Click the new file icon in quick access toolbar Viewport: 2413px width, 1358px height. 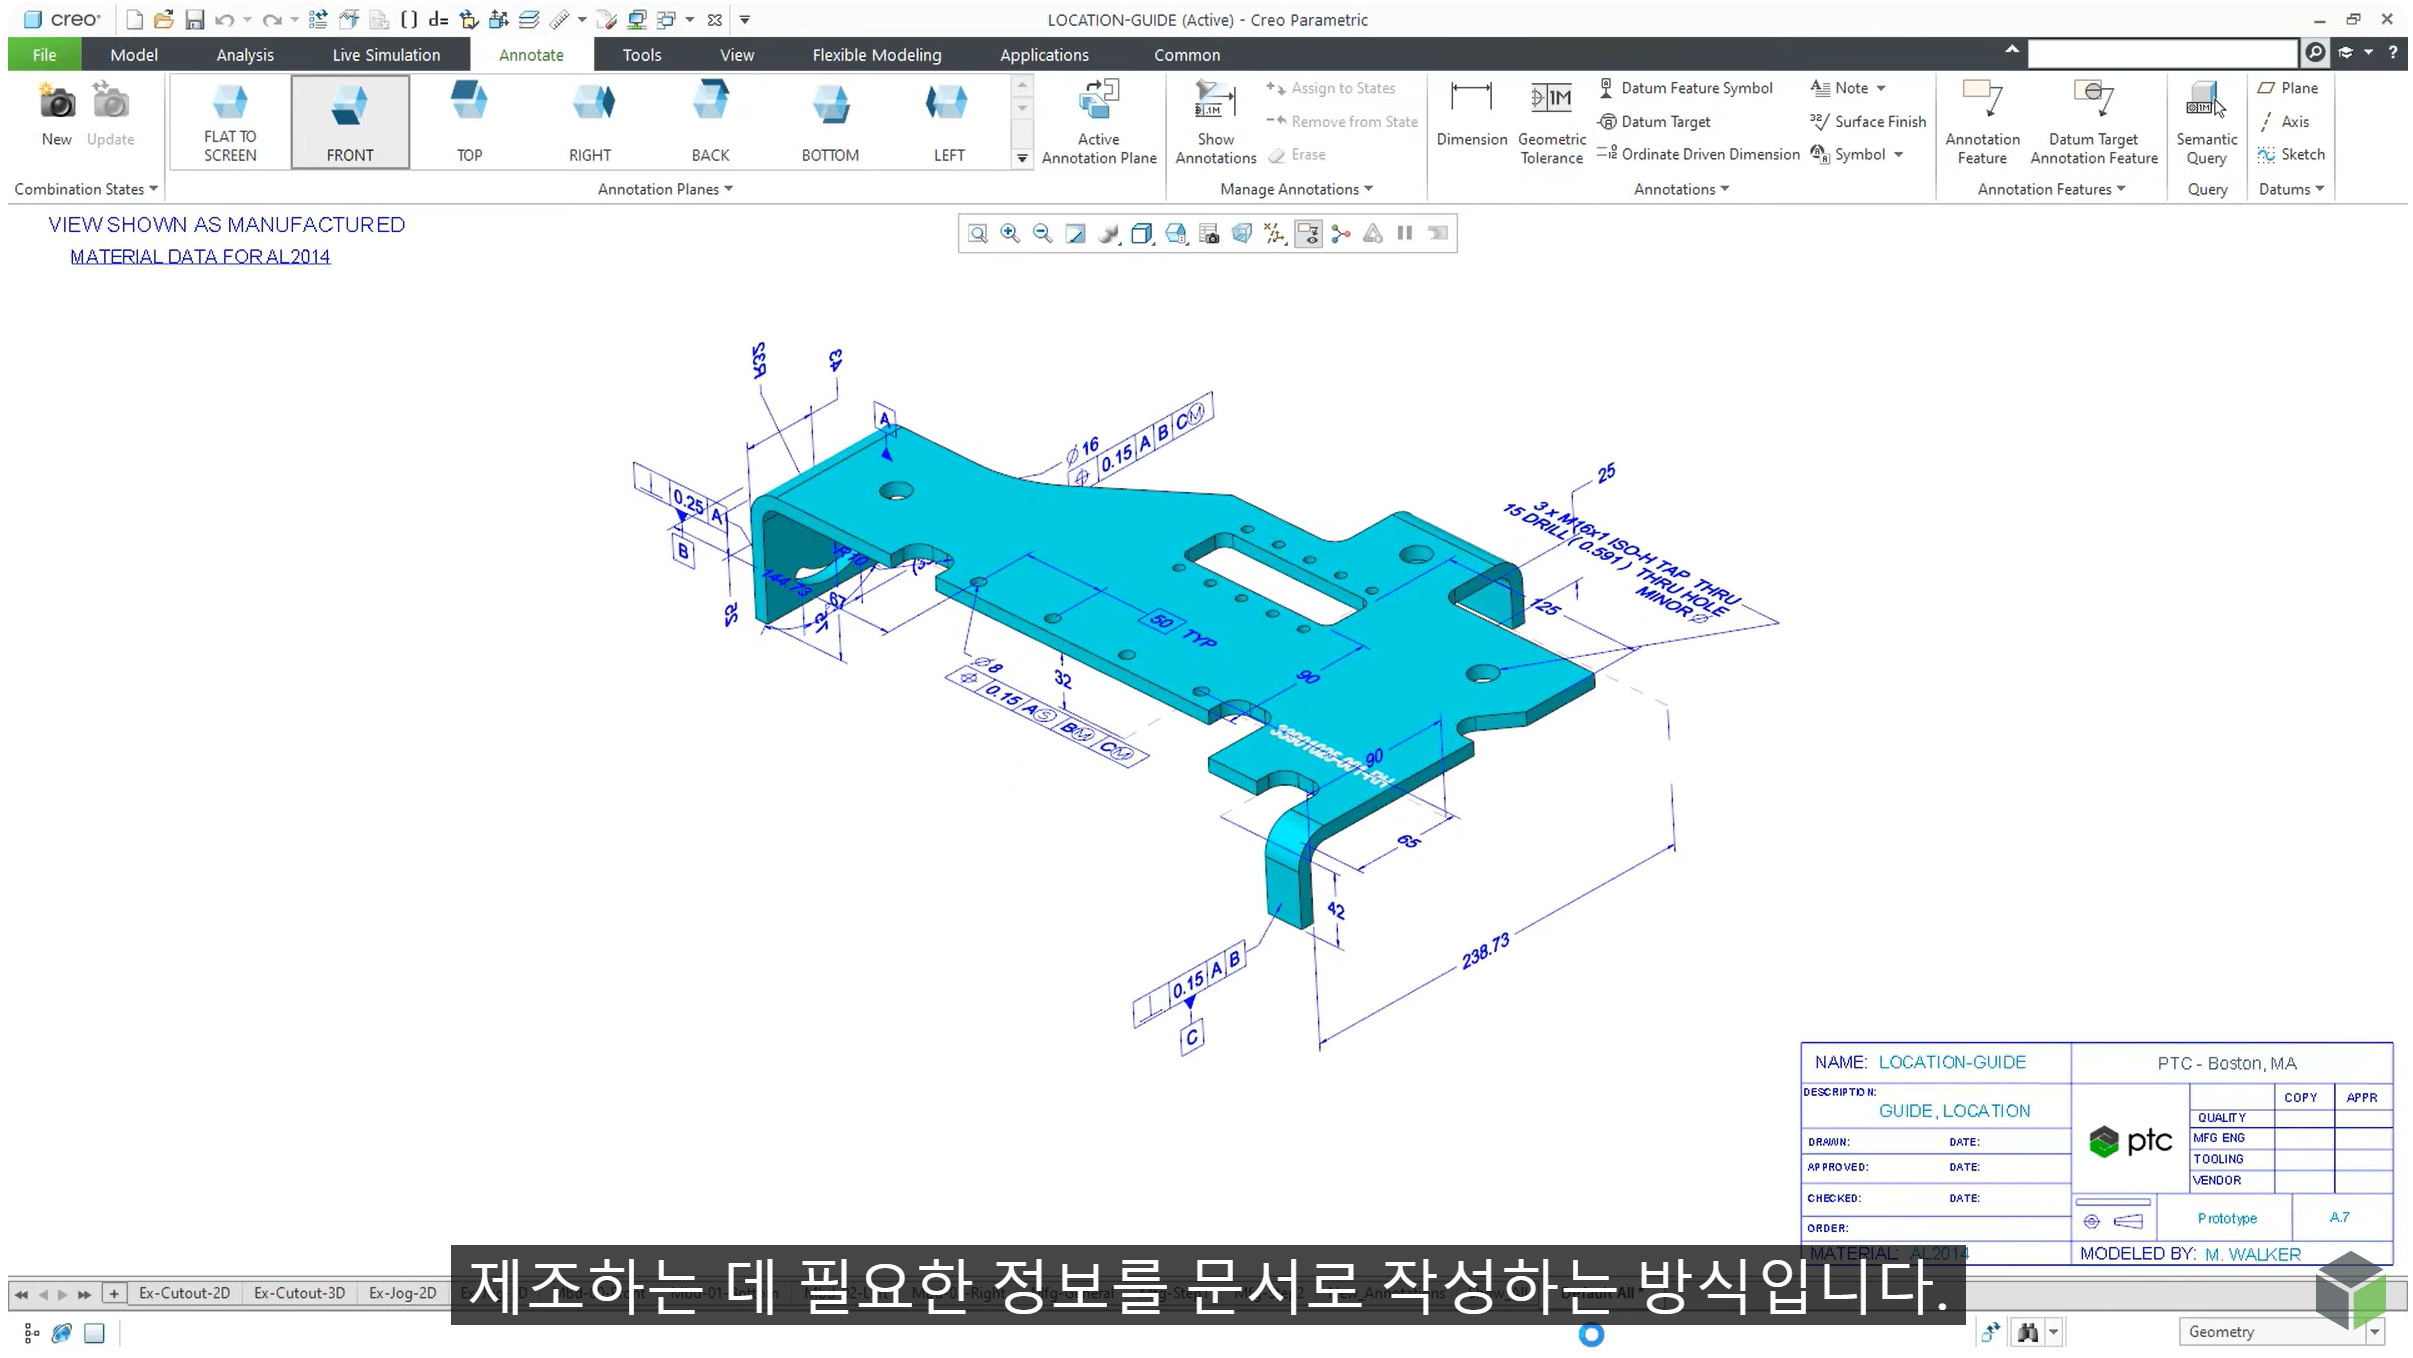pyautogui.click(x=134, y=19)
